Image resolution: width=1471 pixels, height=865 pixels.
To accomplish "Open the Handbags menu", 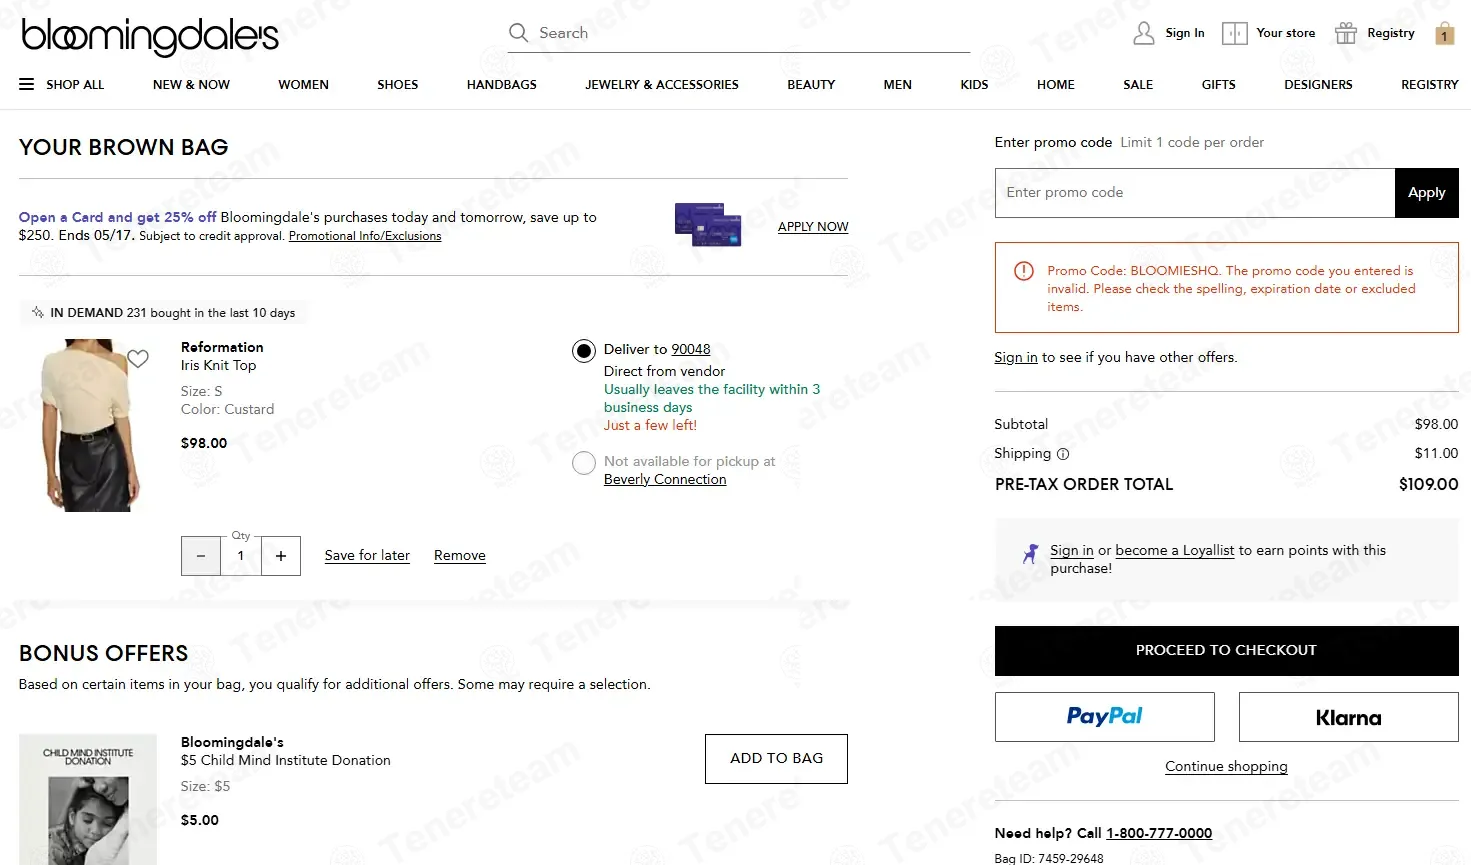I will pyautogui.click(x=501, y=85).
